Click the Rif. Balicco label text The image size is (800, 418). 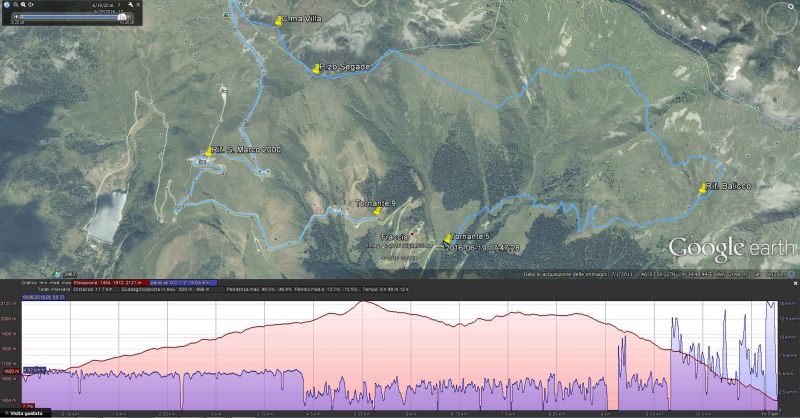coord(729,186)
